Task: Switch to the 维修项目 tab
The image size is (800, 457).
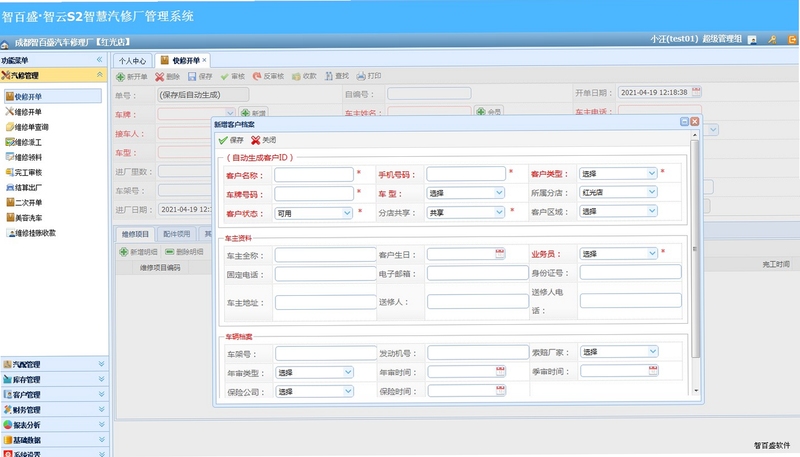Action: pos(135,234)
